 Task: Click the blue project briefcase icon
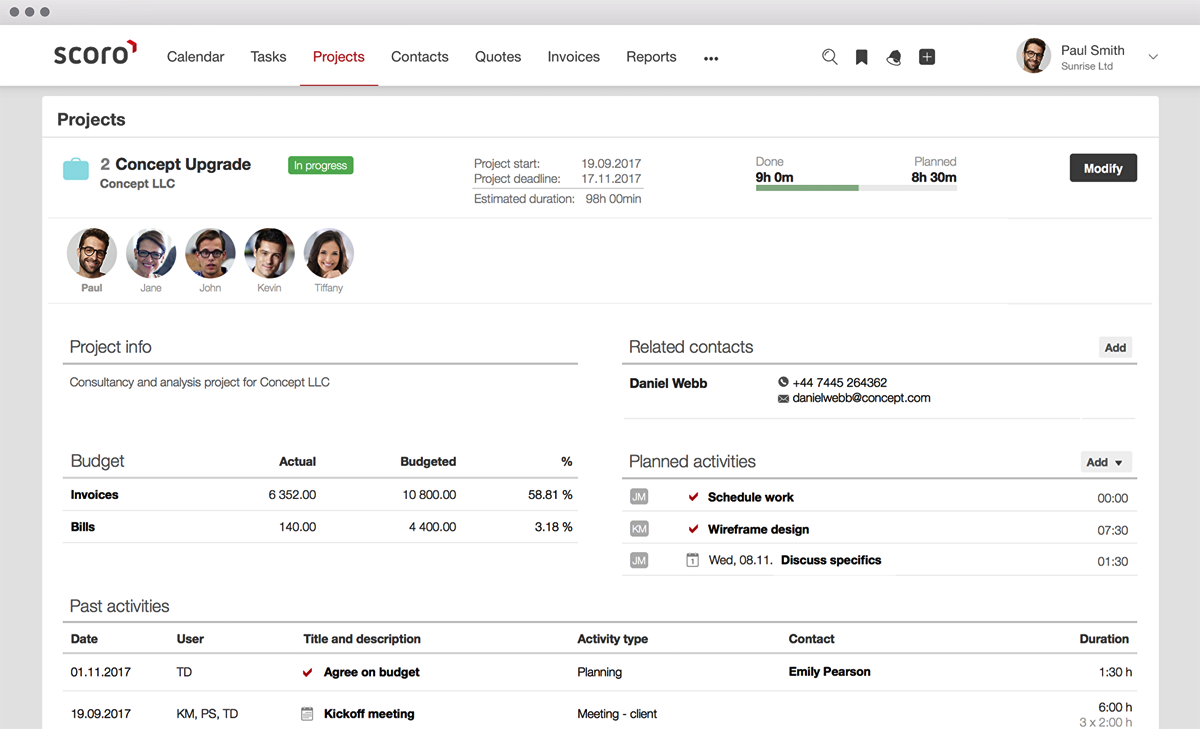point(76,169)
